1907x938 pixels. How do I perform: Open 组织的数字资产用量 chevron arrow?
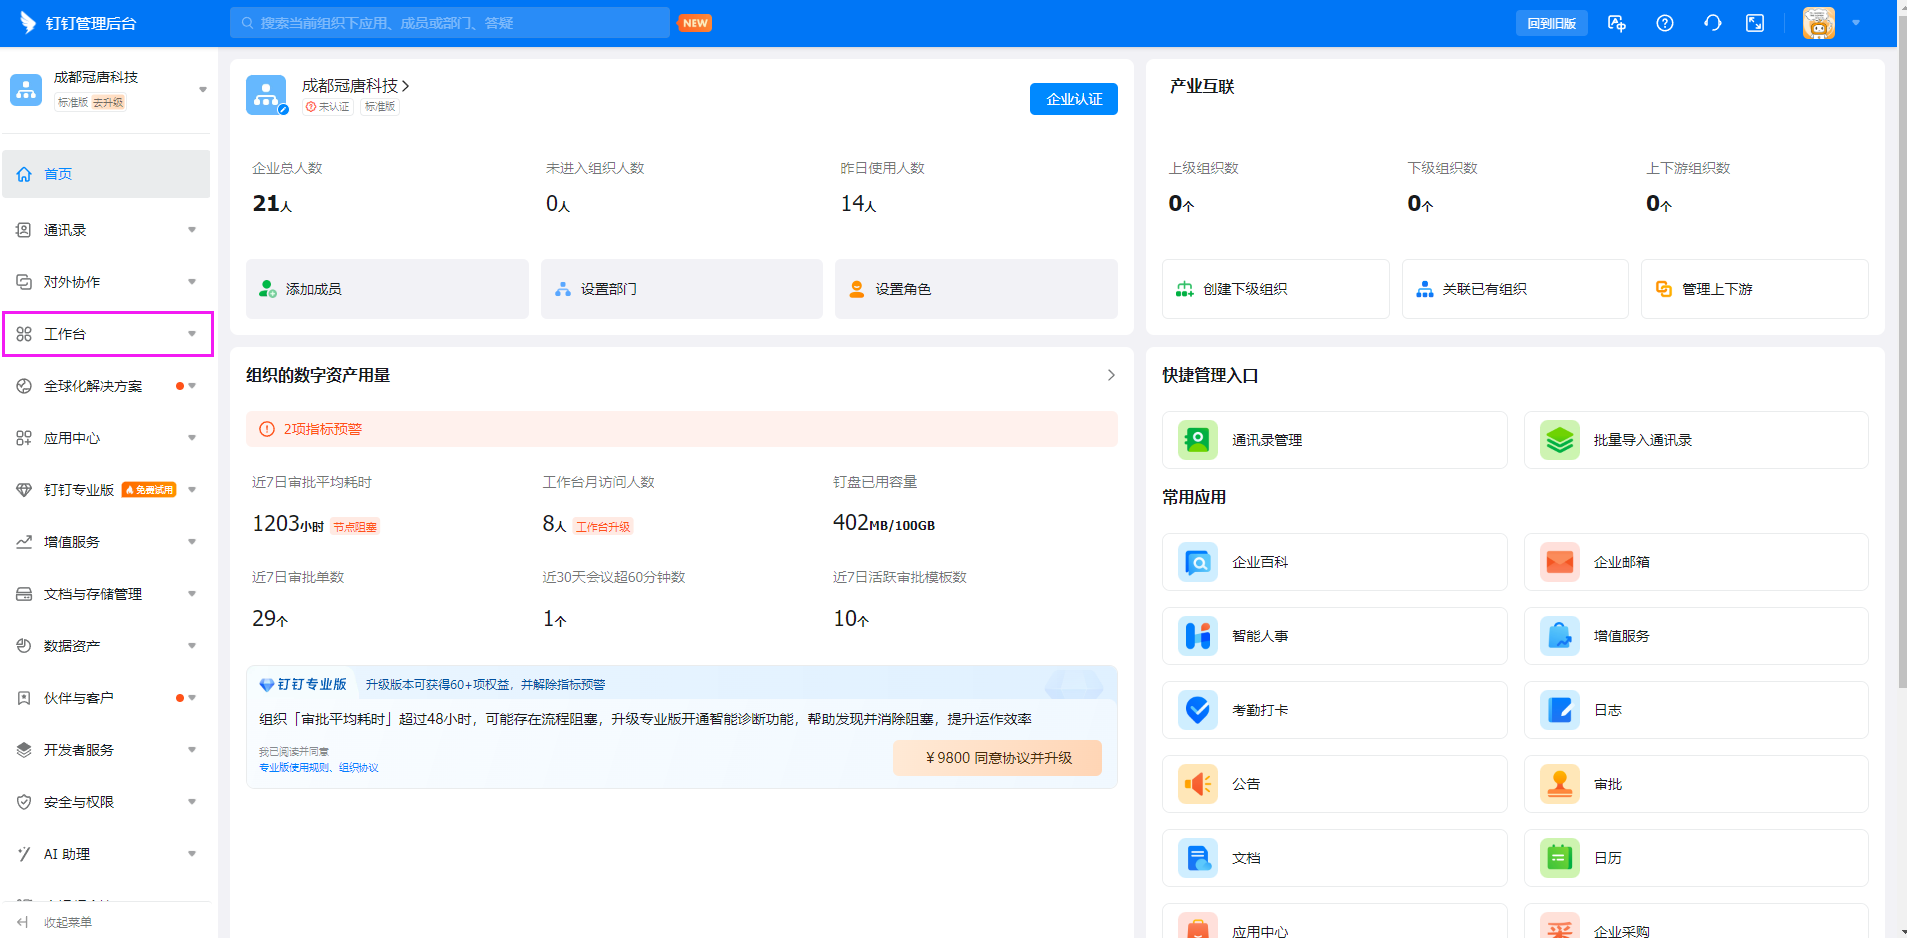pyautogui.click(x=1111, y=375)
